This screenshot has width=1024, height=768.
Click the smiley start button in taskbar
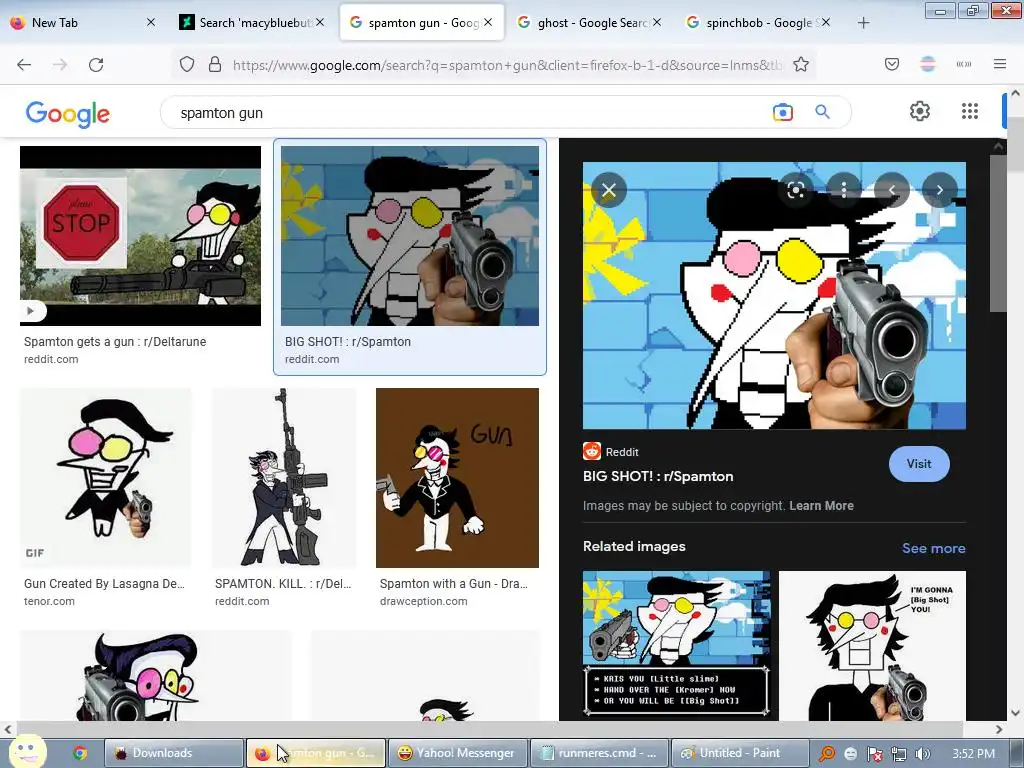click(27, 751)
